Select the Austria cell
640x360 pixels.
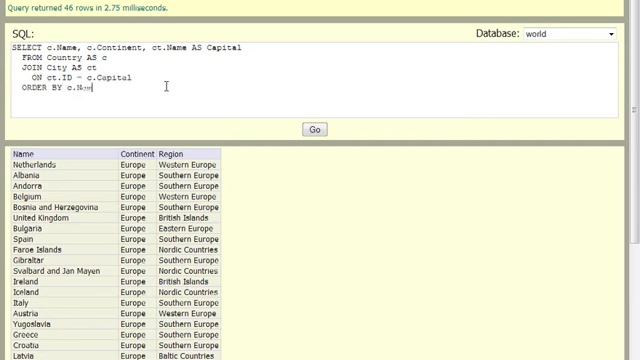[65, 313]
